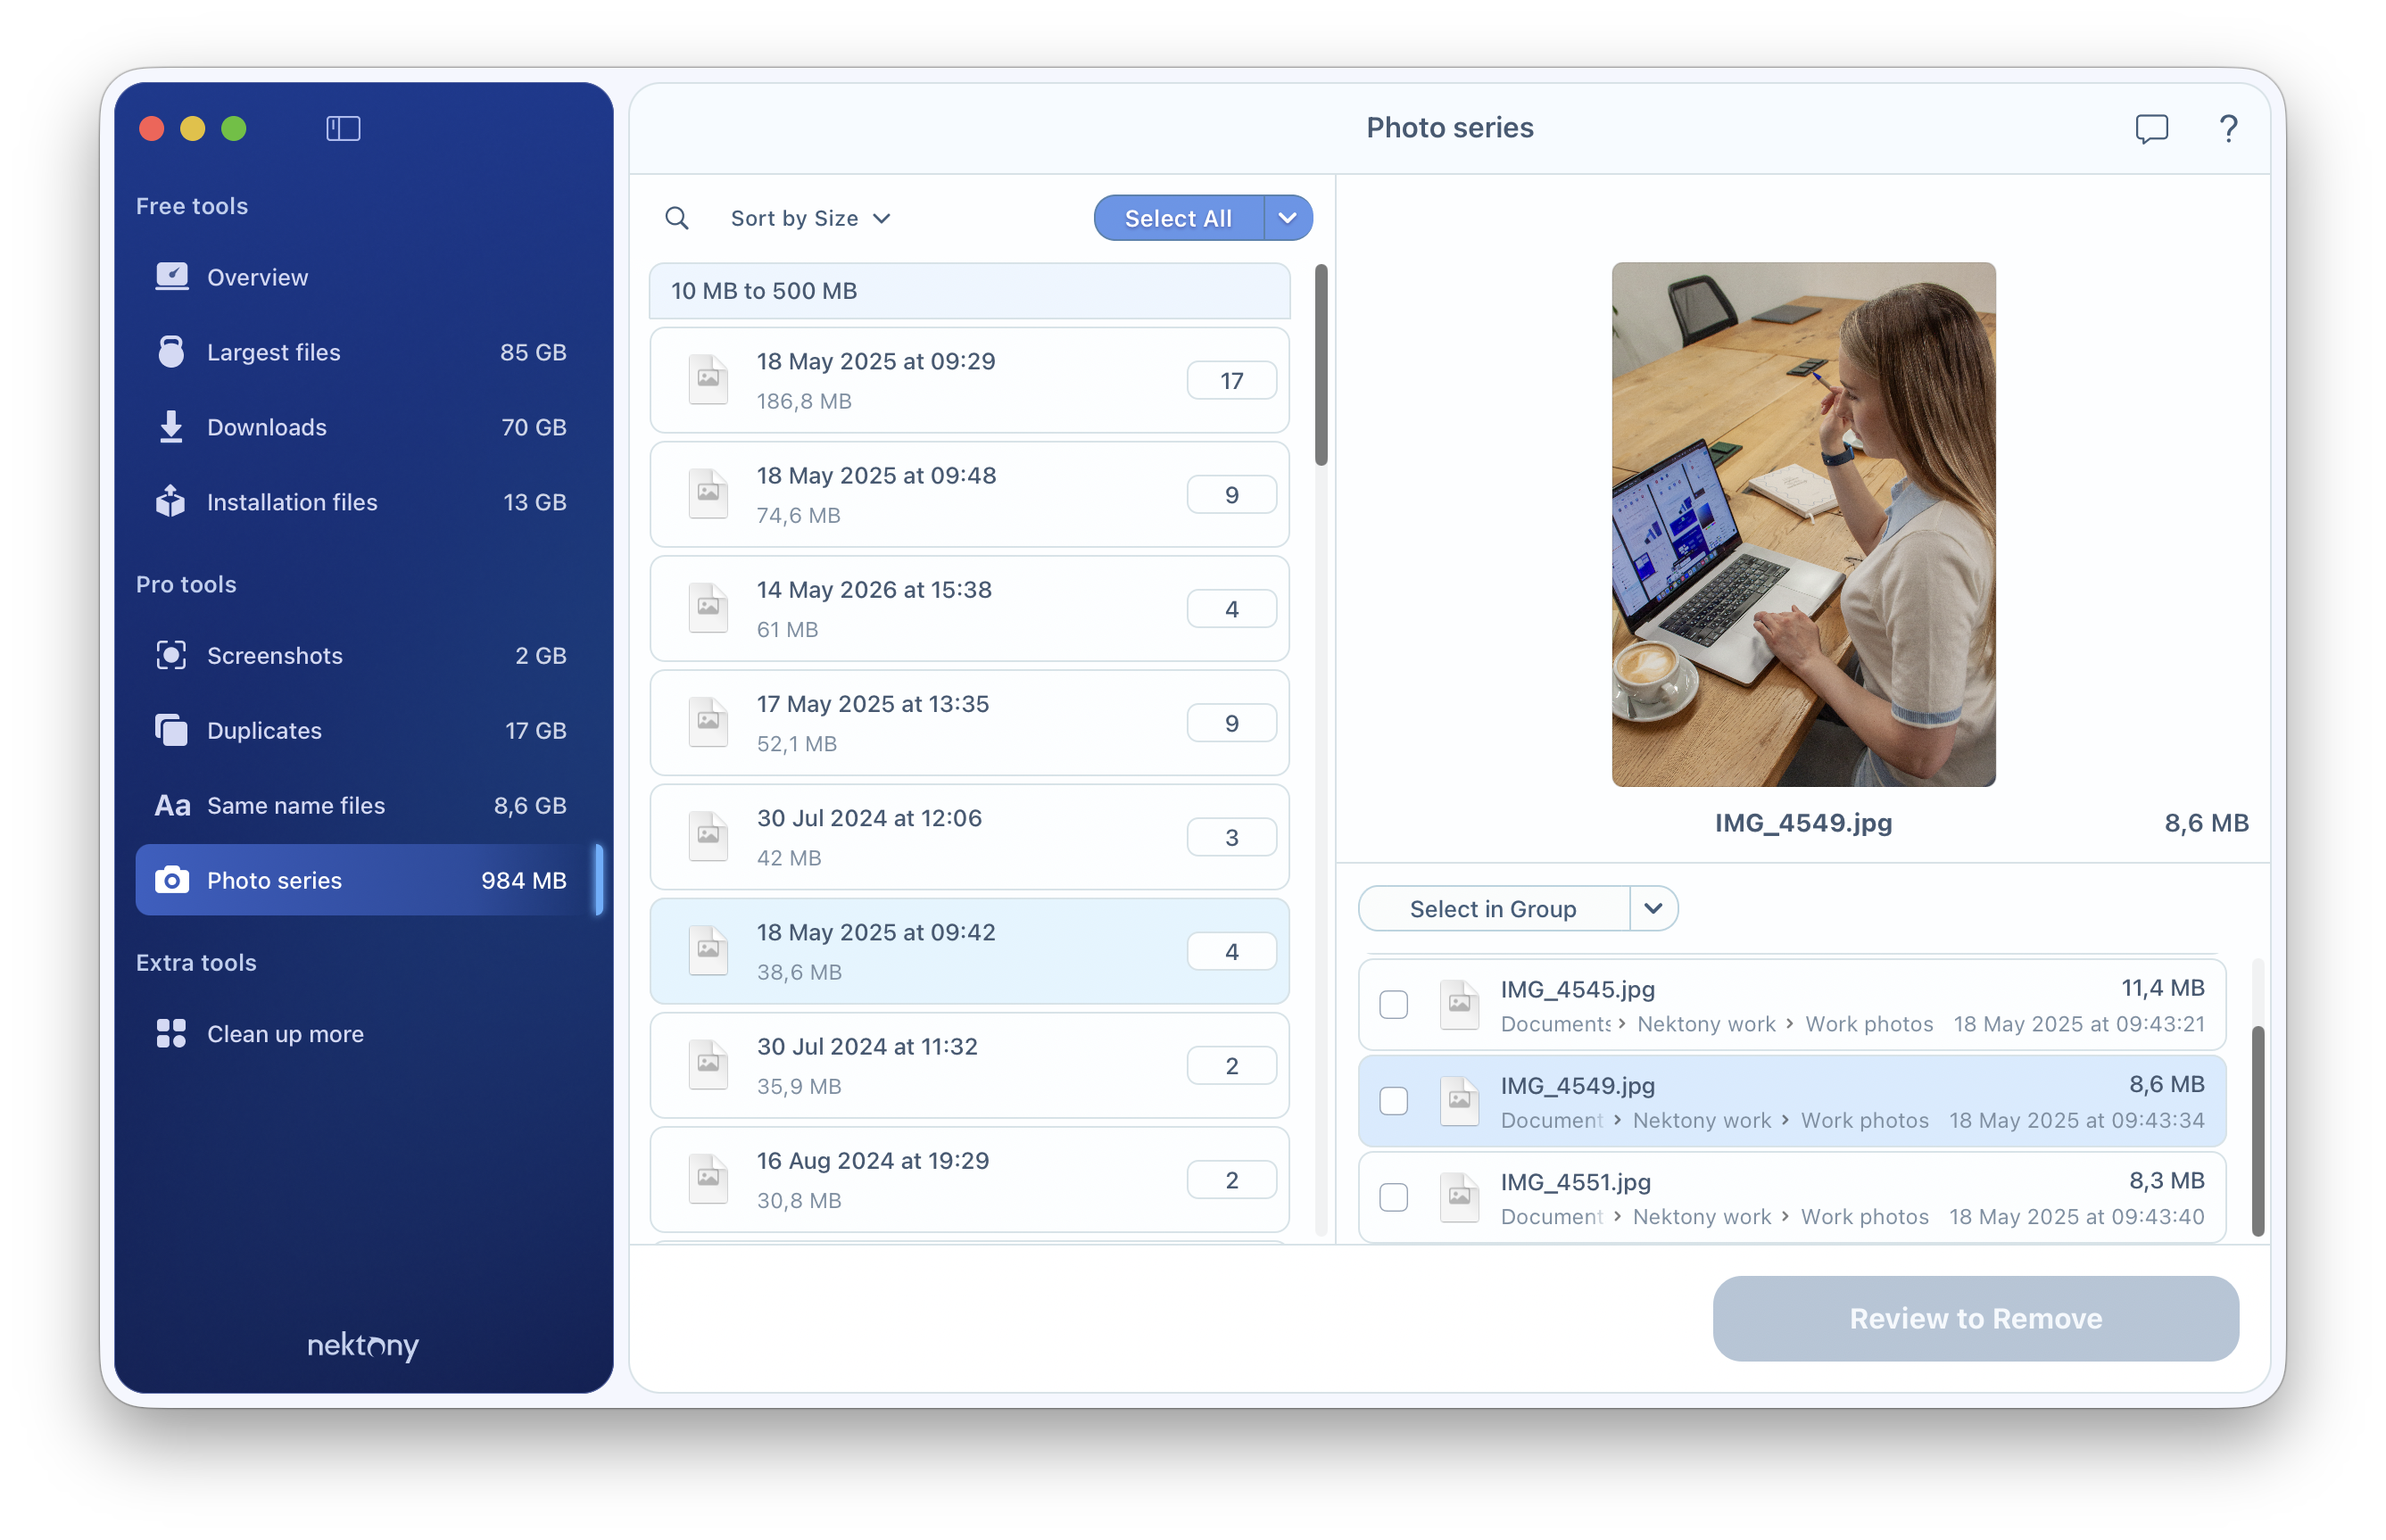The height and width of the screenshot is (1540, 2386).
Task: Select the 18 May 2025 at 09:48 group
Action: [969, 494]
